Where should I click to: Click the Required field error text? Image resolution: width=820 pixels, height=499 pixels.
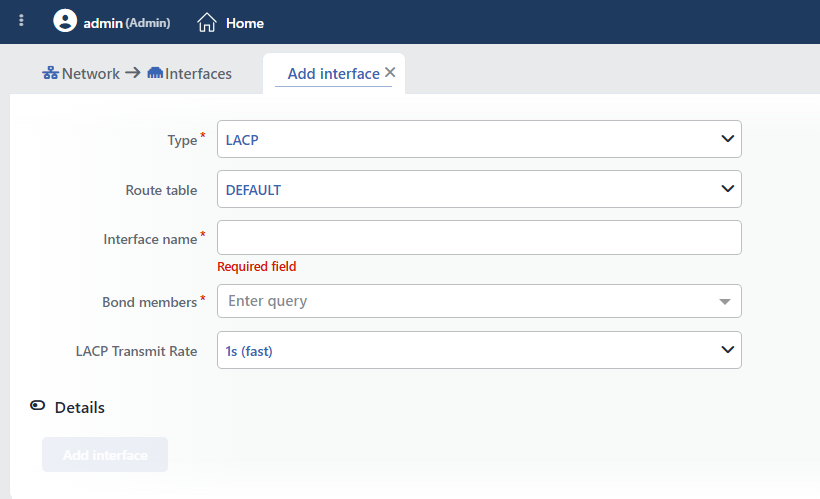[x=257, y=267]
